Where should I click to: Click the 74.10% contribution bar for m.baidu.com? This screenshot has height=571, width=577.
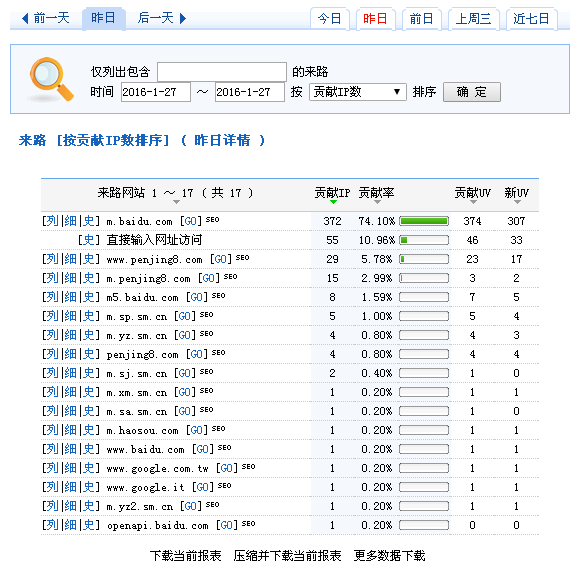point(424,221)
